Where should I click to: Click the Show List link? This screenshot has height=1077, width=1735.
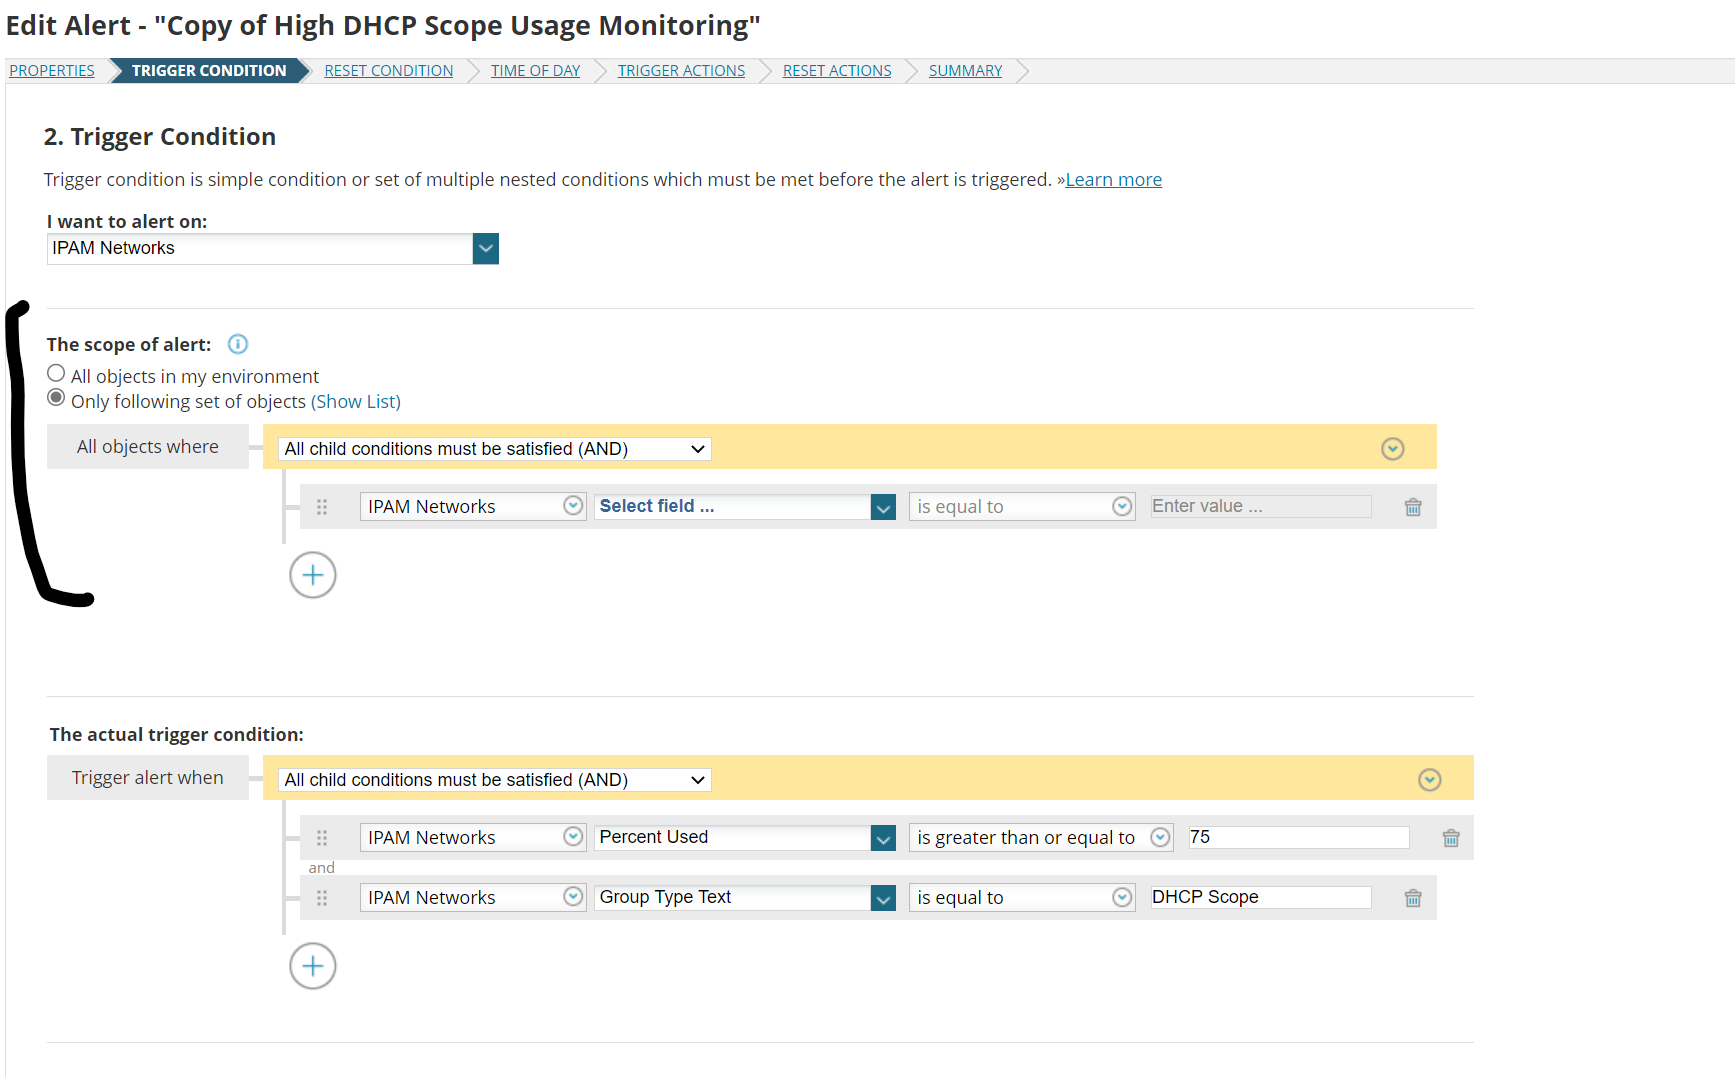[356, 402]
